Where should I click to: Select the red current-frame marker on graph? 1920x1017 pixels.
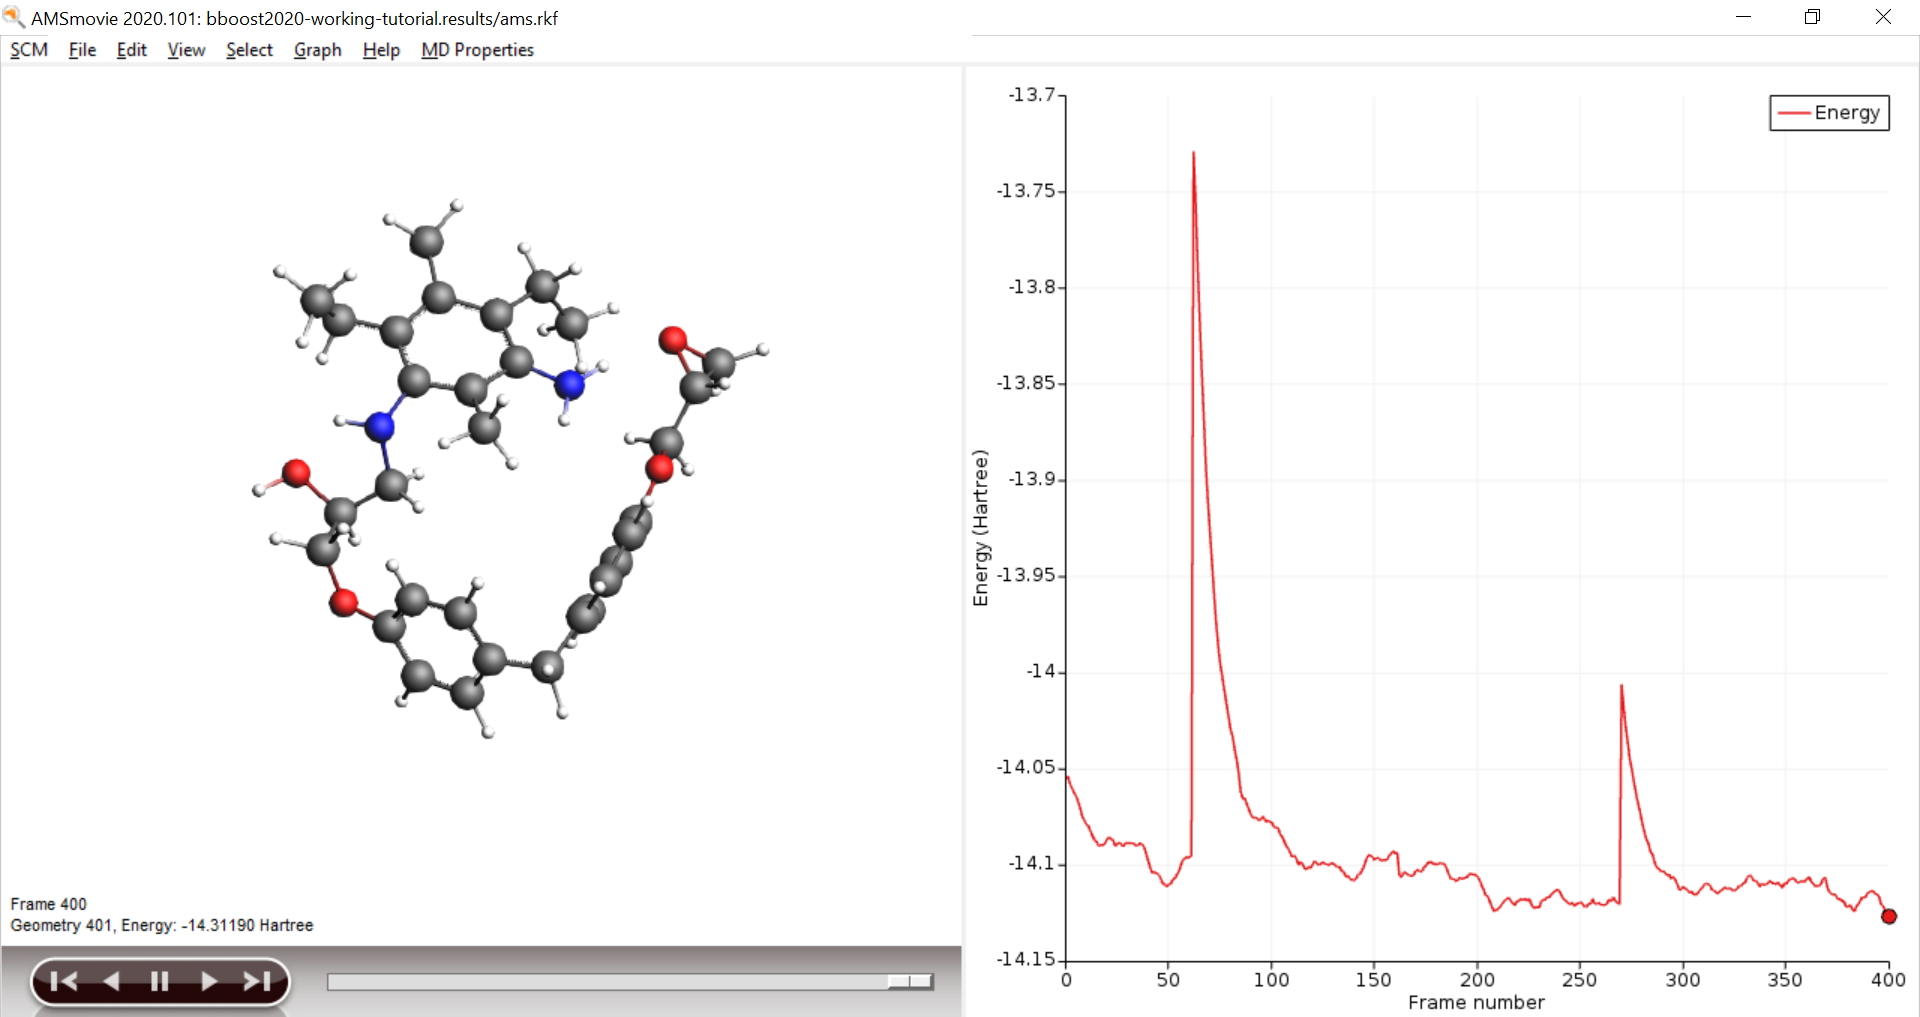pos(1888,916)
